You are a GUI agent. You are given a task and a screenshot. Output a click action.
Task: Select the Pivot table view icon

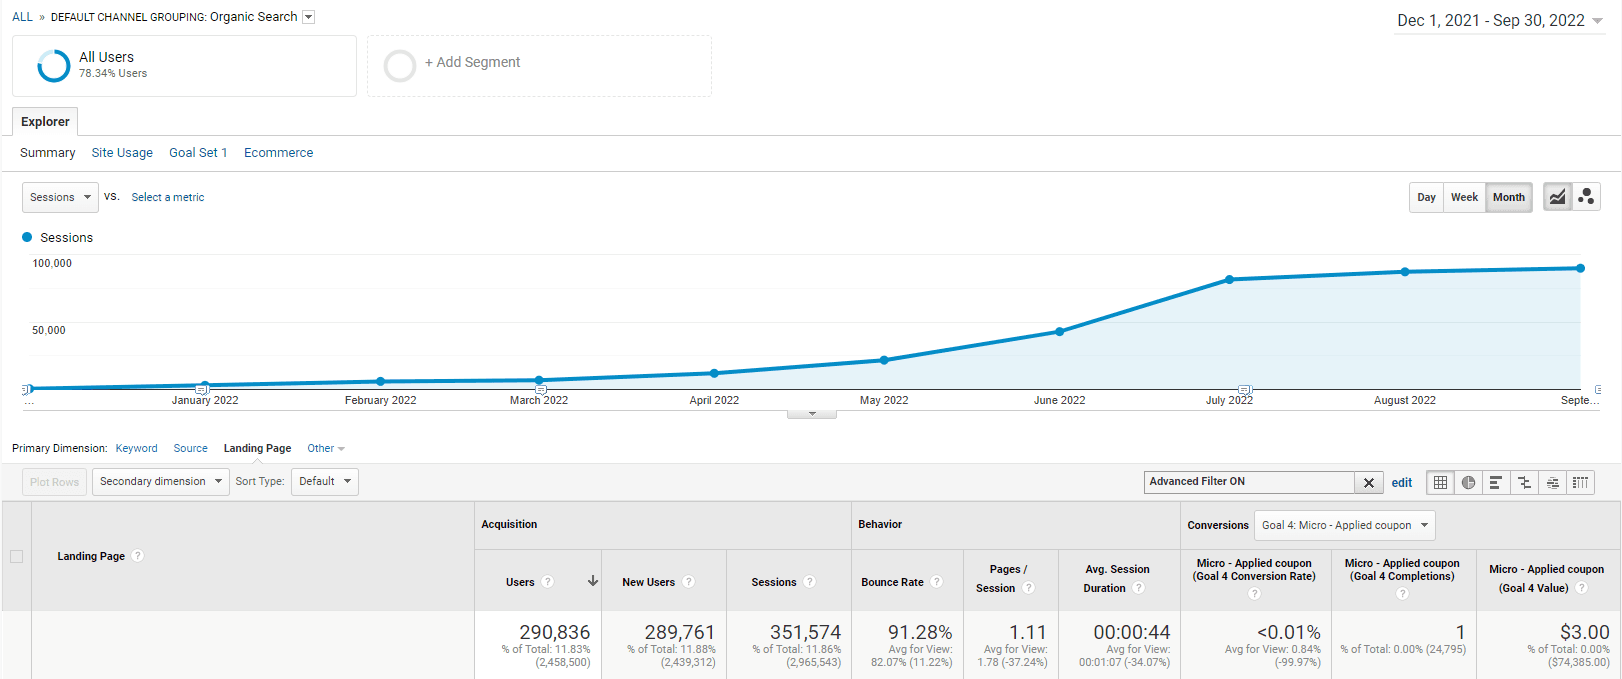coord(1580,483)
